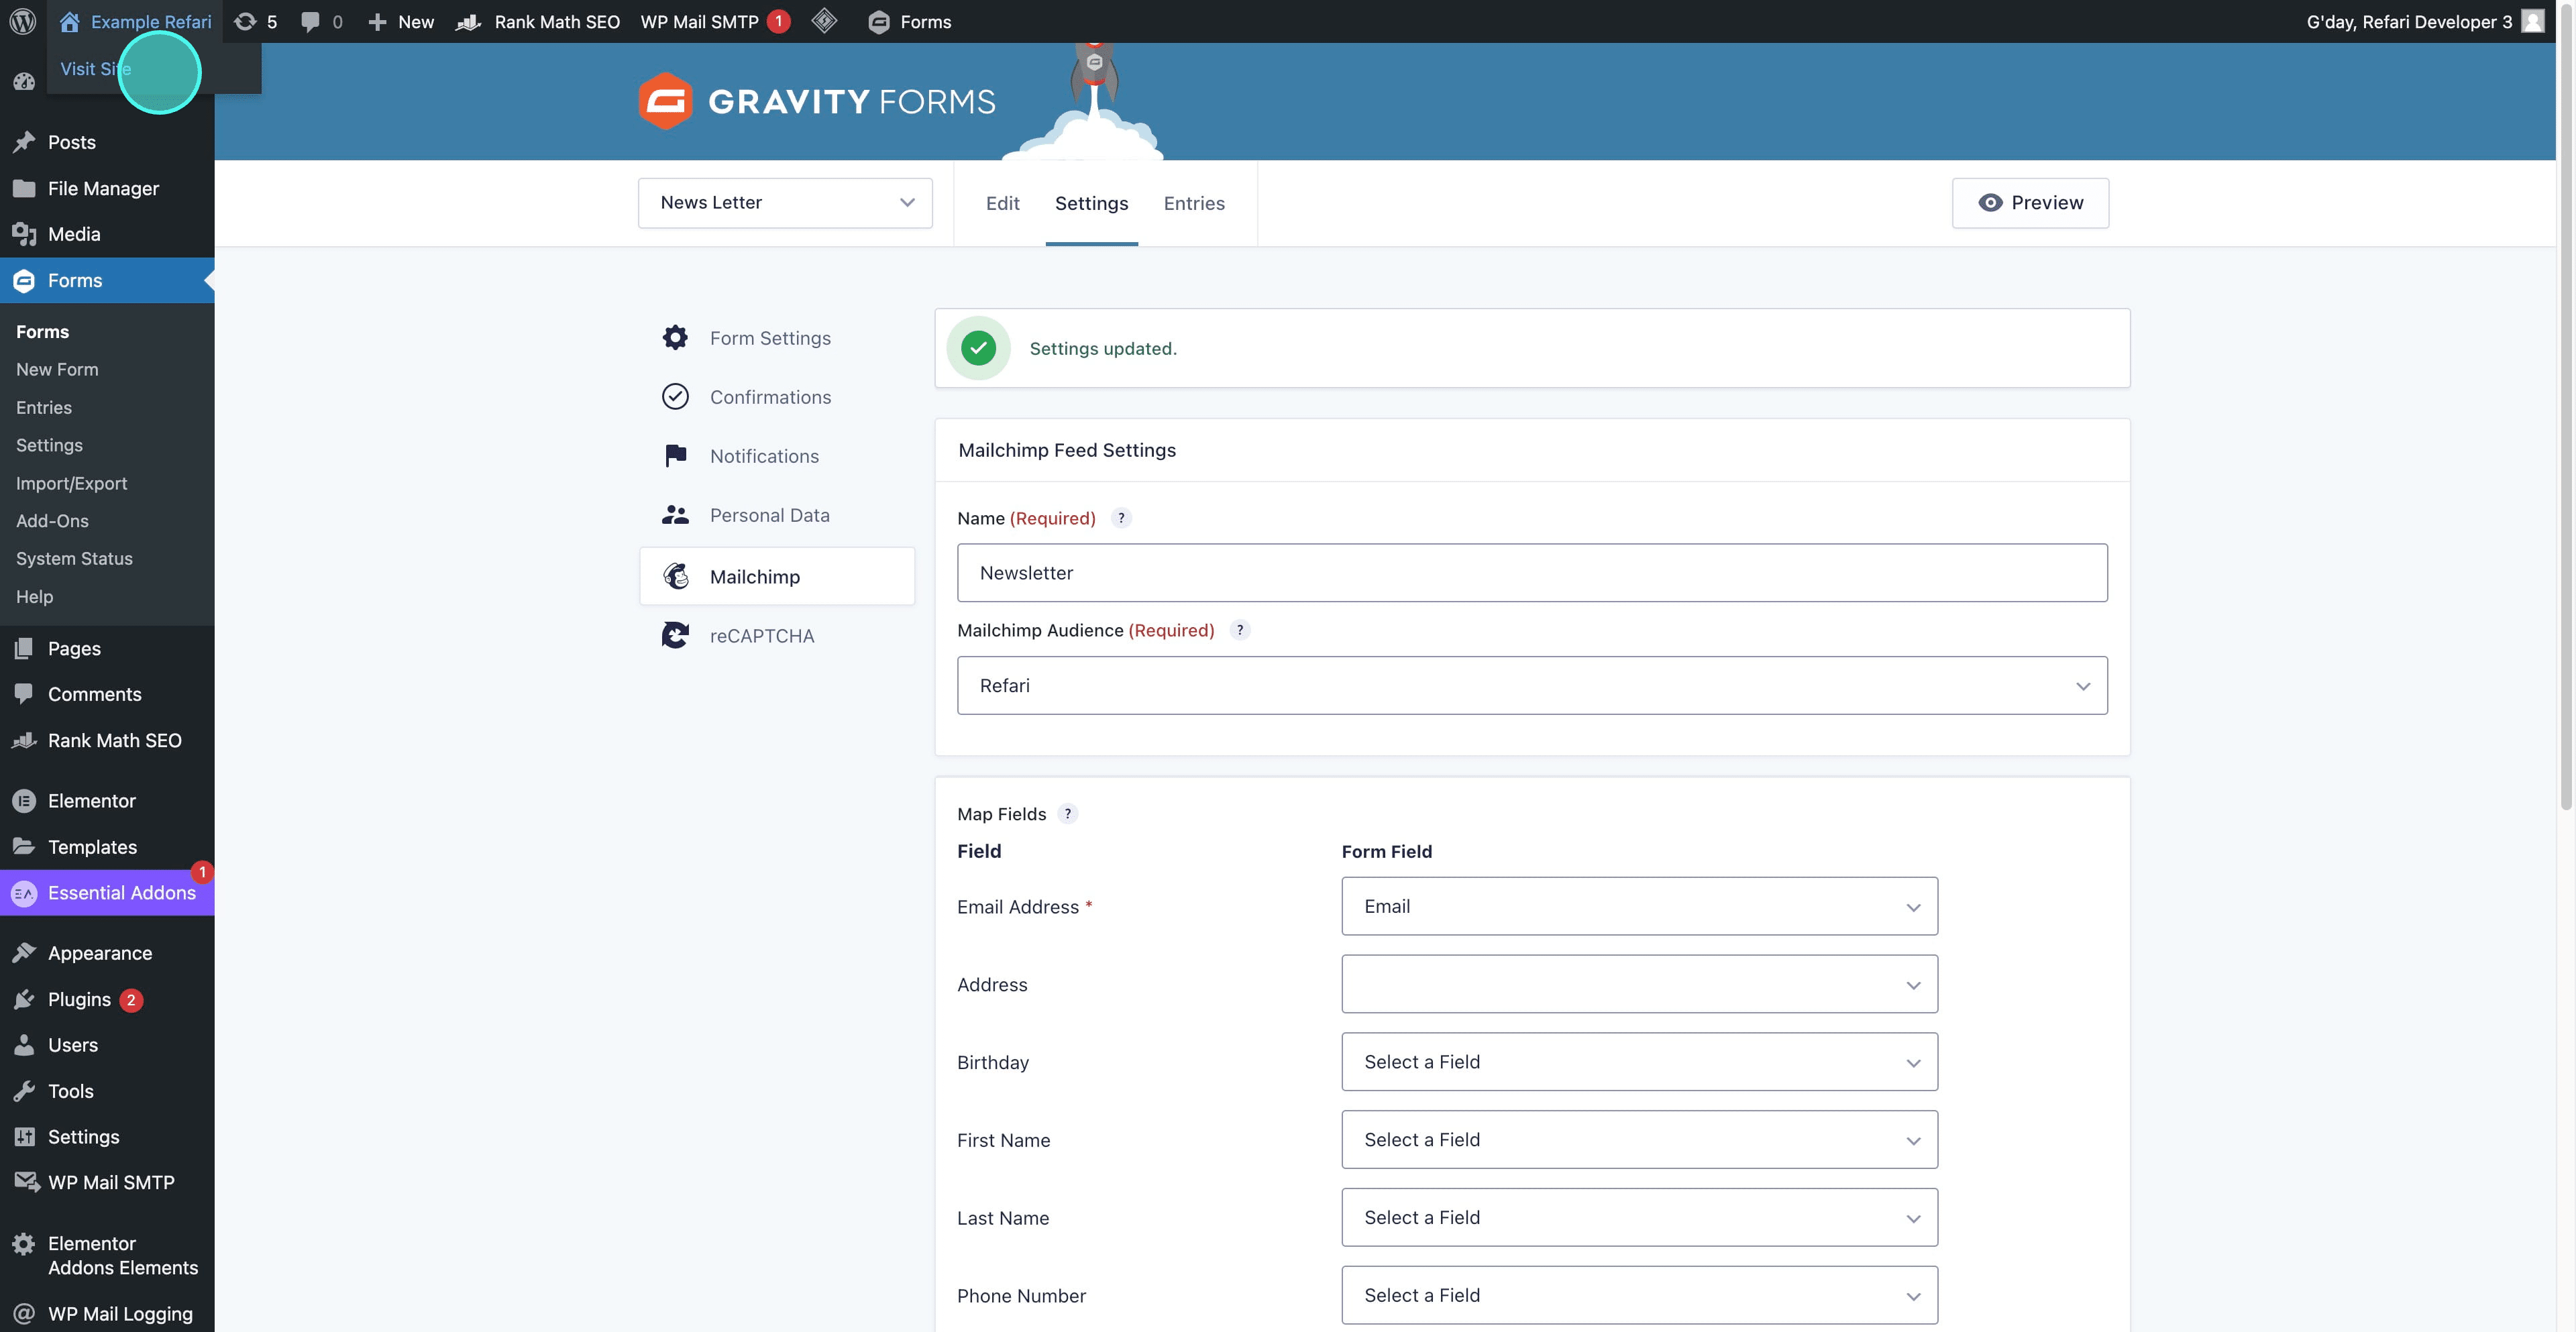The height and width of the screenshot is (1332, 2576).
Task: Select the Mailchimp item in the settings menu
Action: click(777, 576)
